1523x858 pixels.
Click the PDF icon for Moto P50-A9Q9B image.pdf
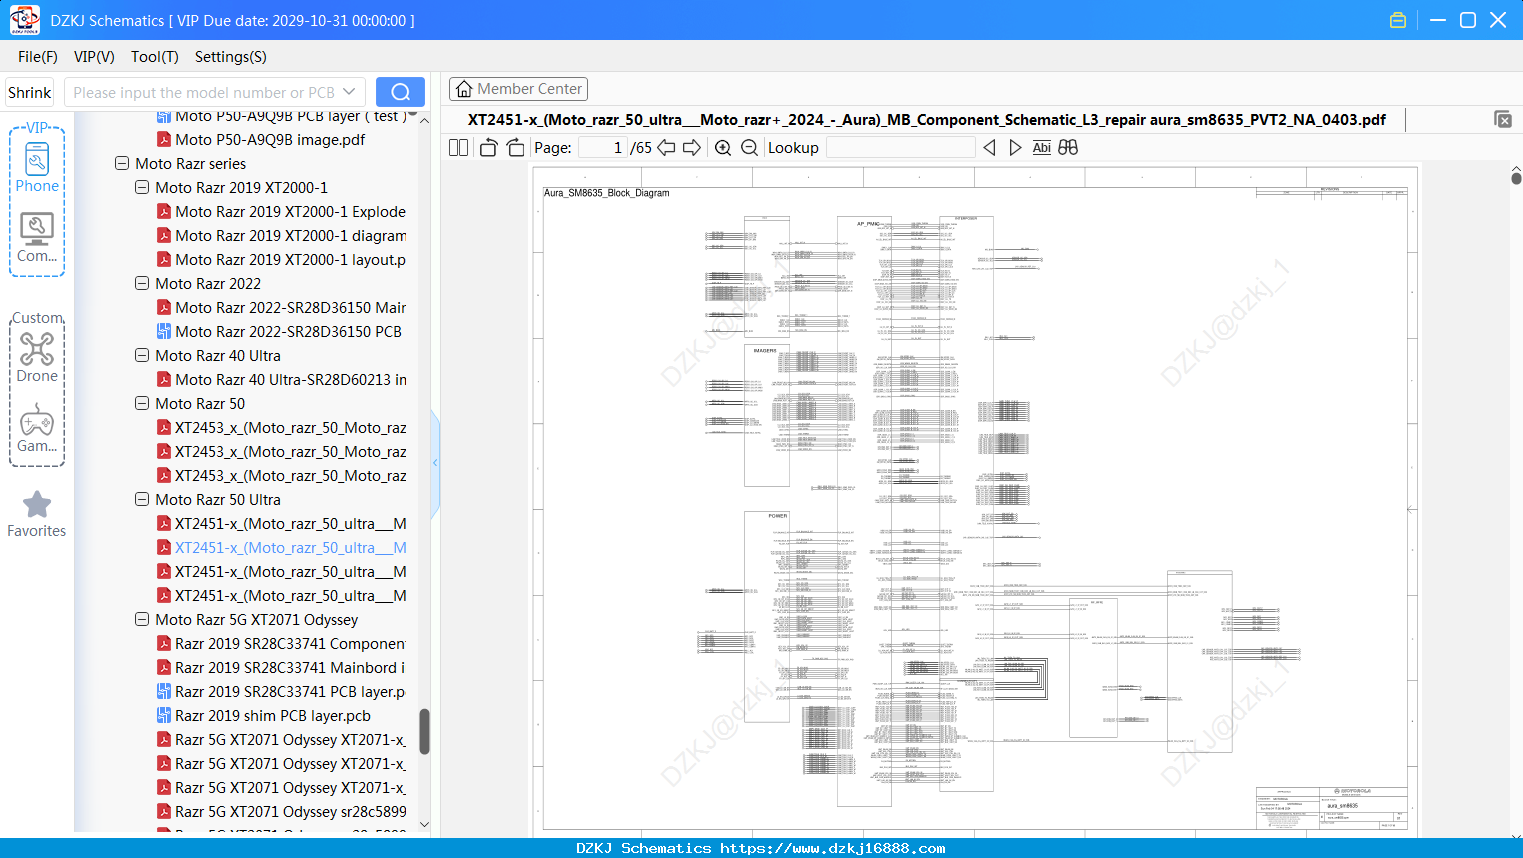coord(164,140)
